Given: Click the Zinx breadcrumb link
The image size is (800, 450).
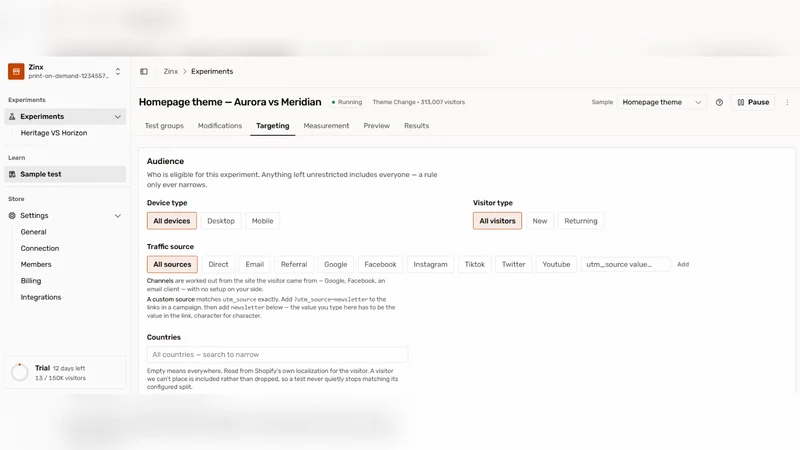Looking at the screenshot, I should [x=170, y=71].
